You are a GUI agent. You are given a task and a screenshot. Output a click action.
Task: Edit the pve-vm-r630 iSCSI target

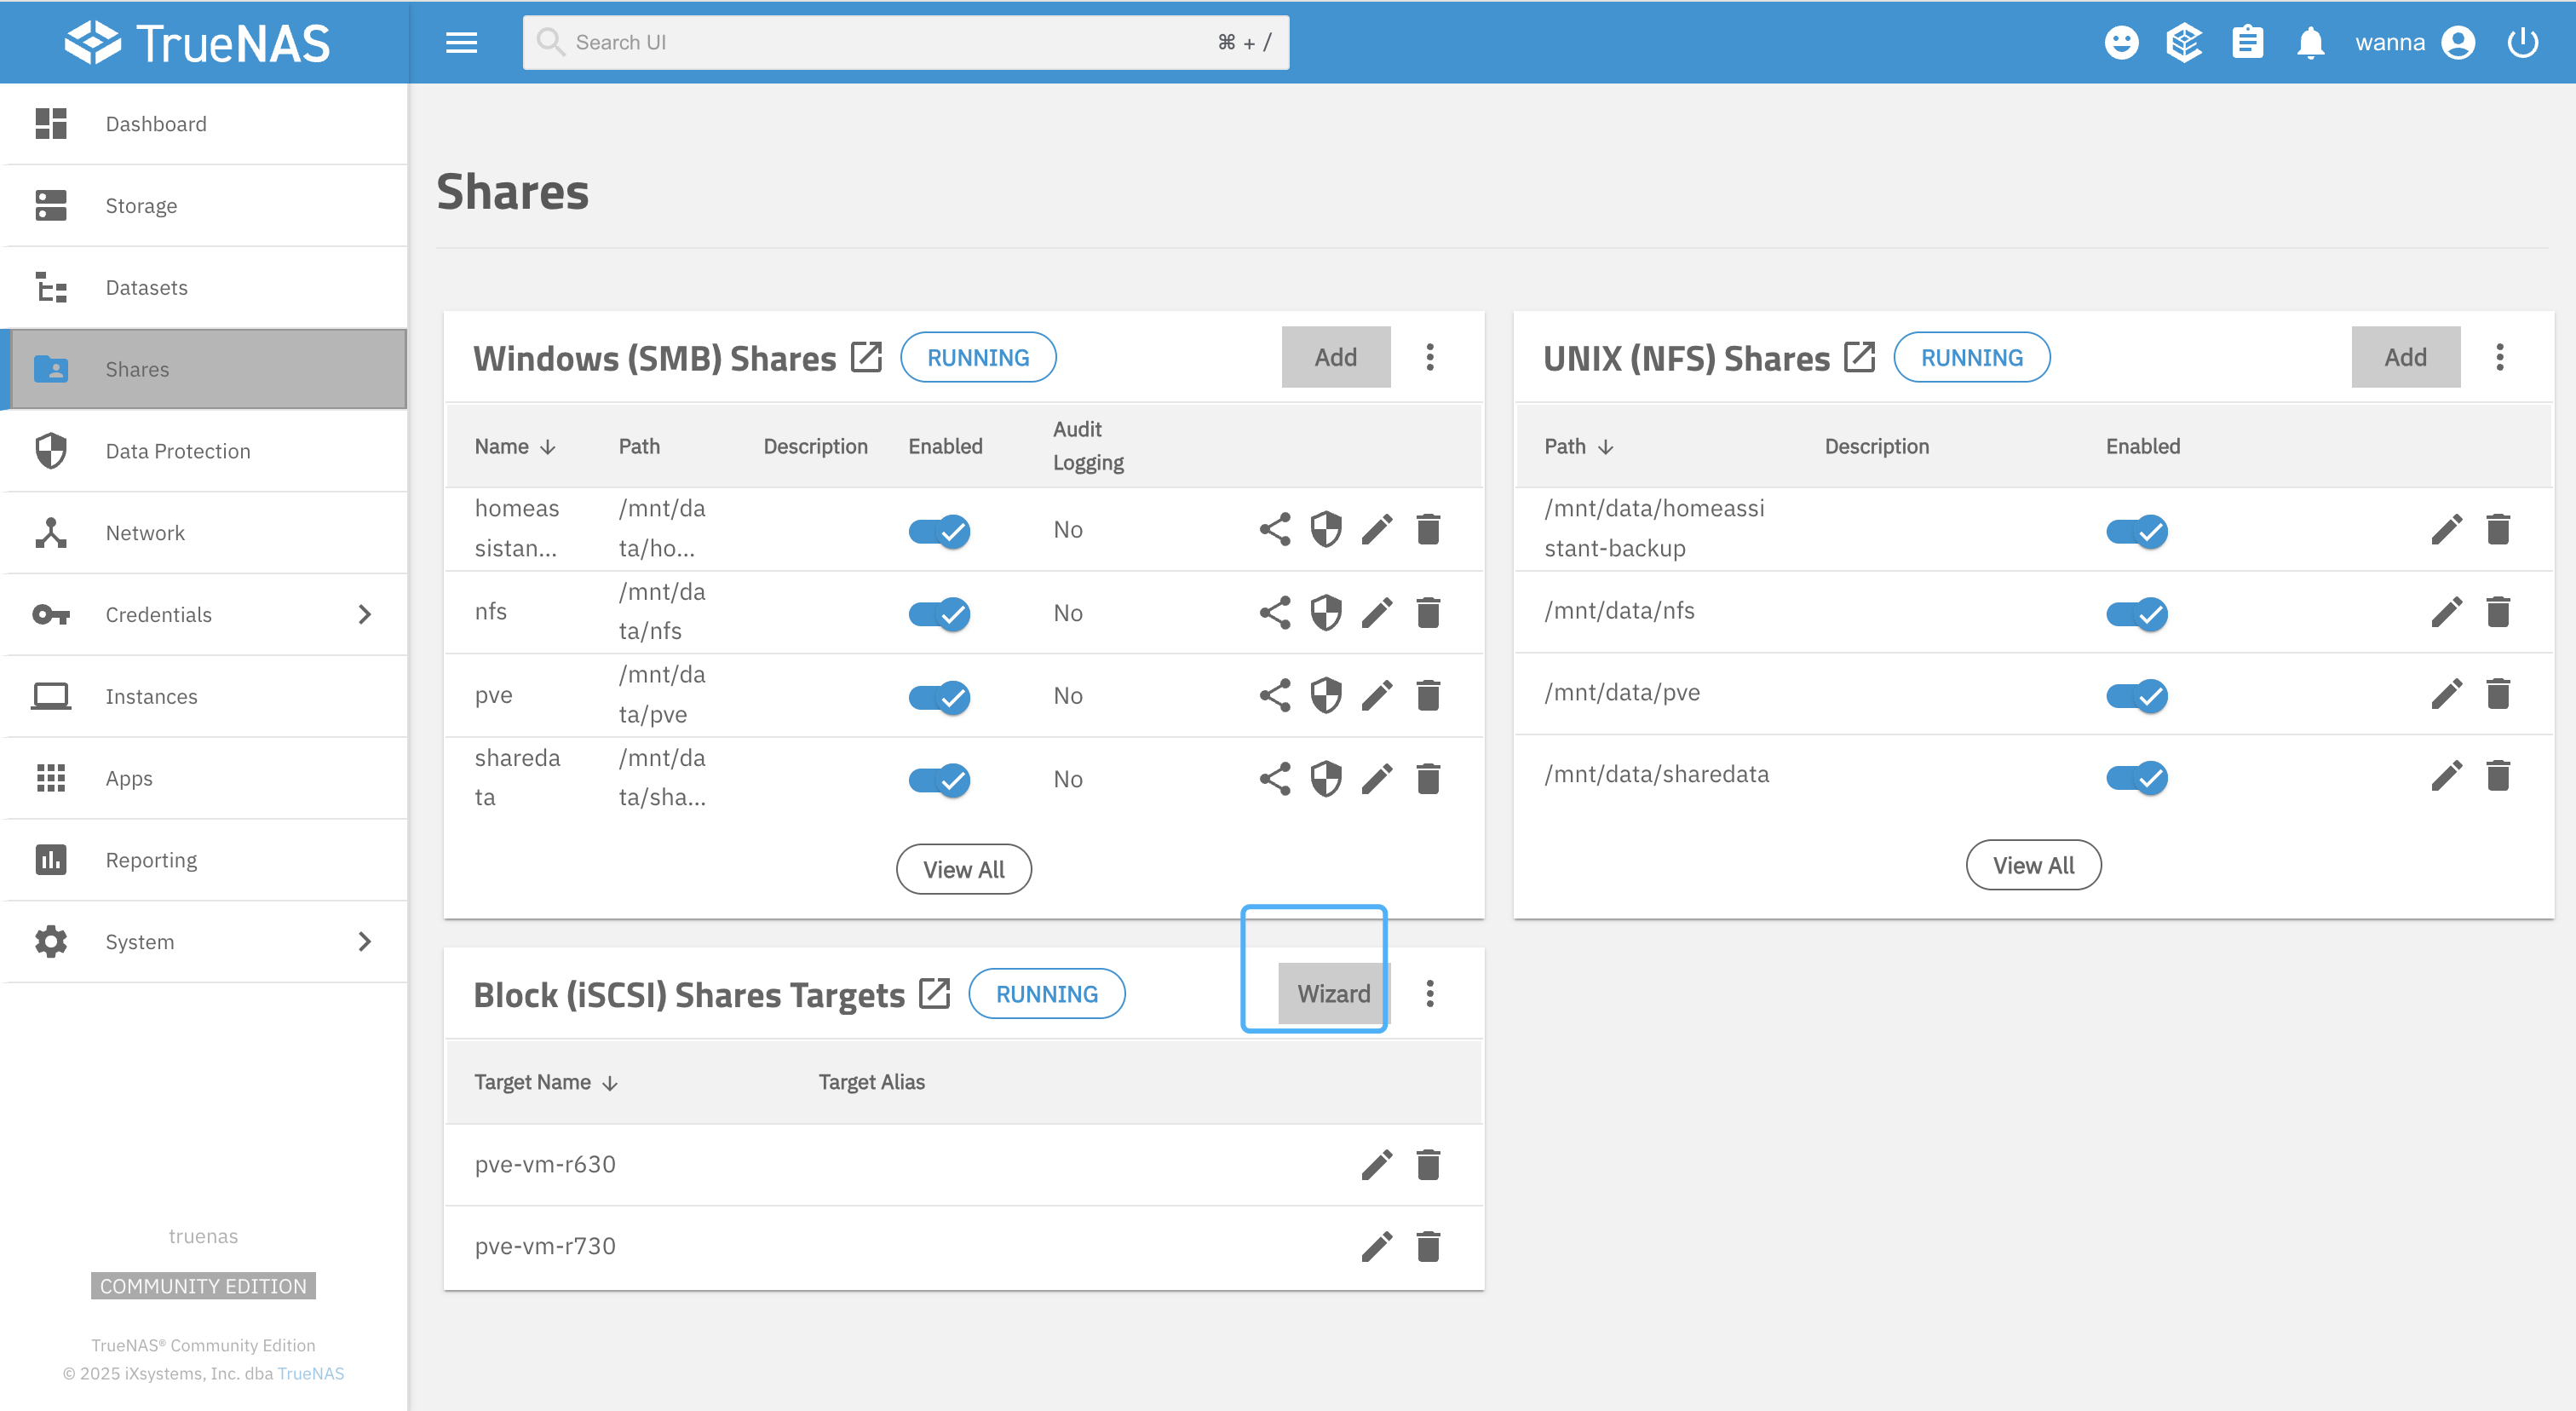(x=1376, y=1165)
